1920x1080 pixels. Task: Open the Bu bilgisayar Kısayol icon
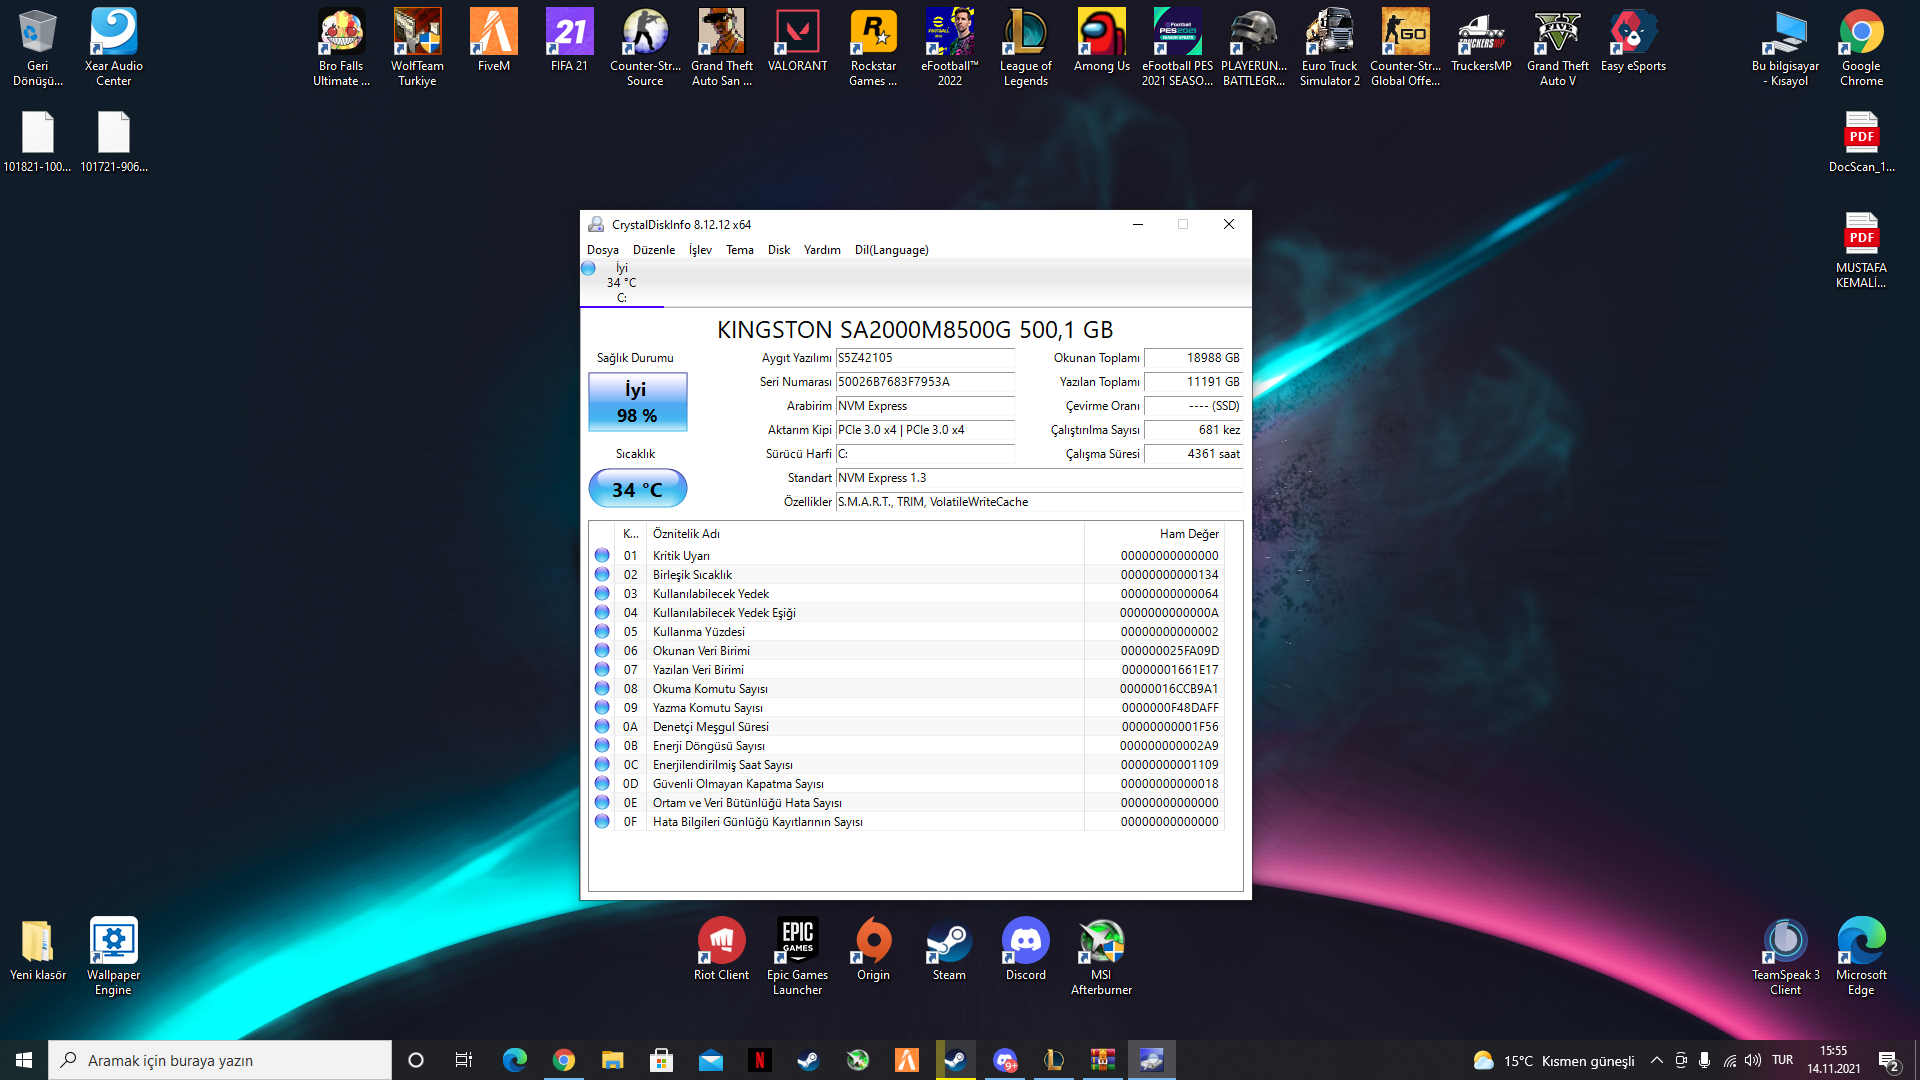1785,47
